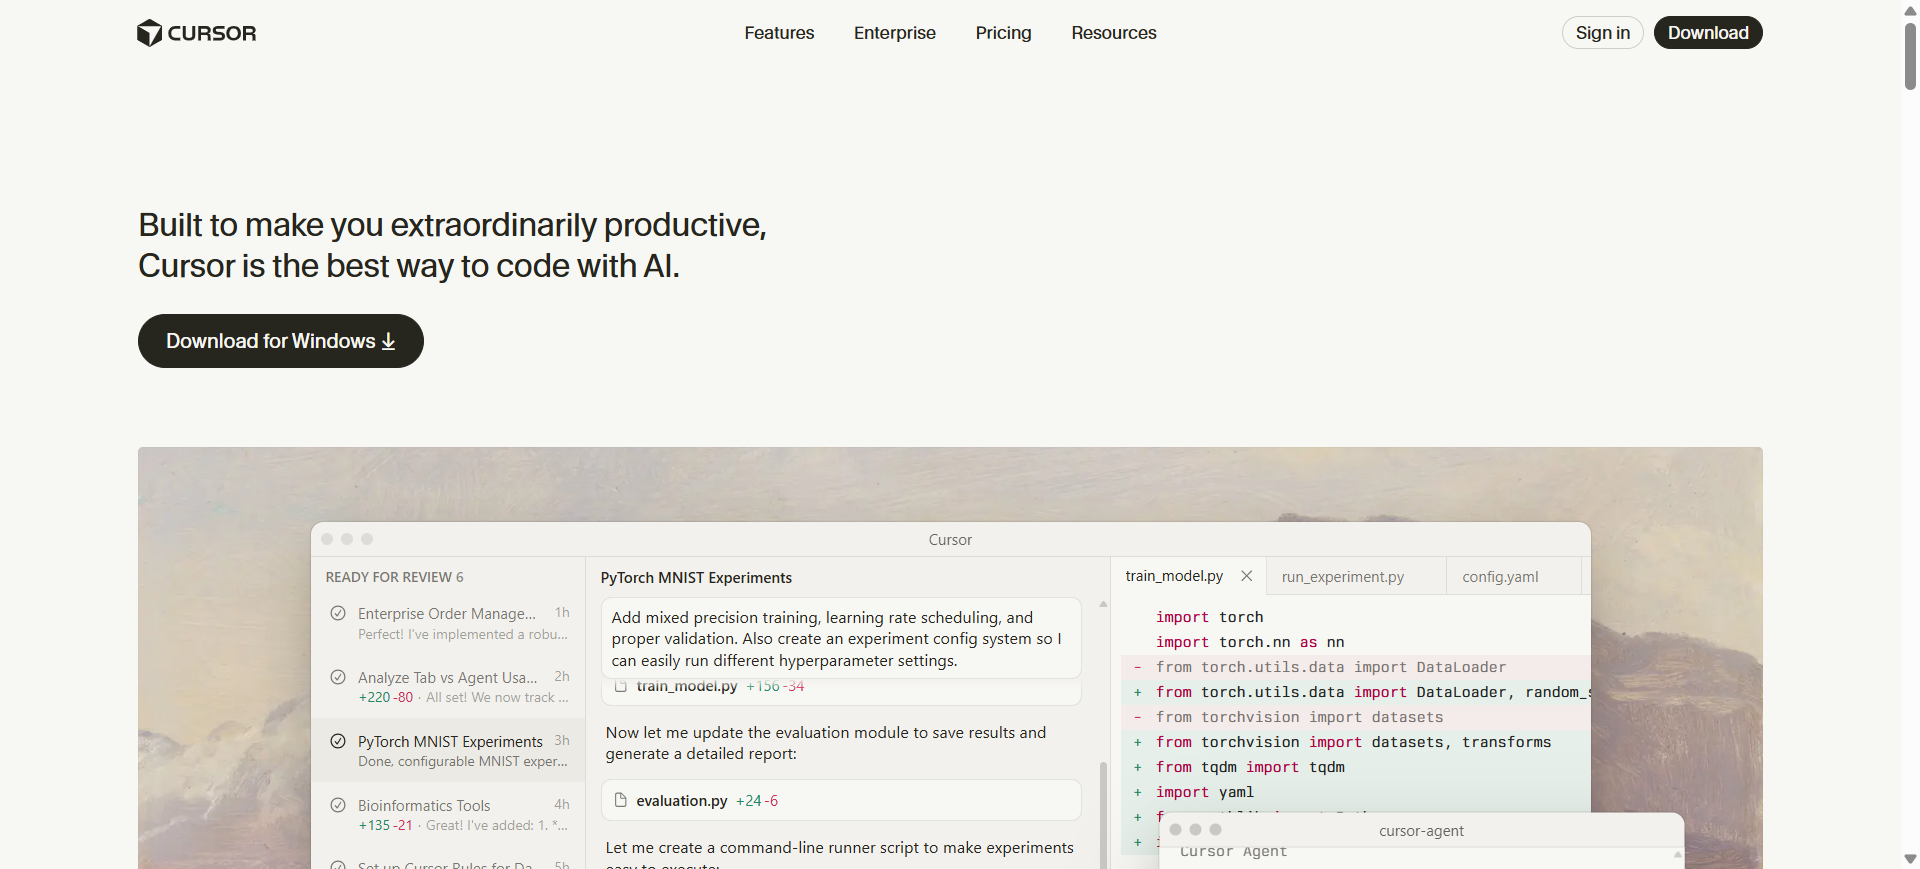This screenshot has height=869, width=1920.
Task: Click the first dot on cursor-agent window
Action: pos(1175,830)
